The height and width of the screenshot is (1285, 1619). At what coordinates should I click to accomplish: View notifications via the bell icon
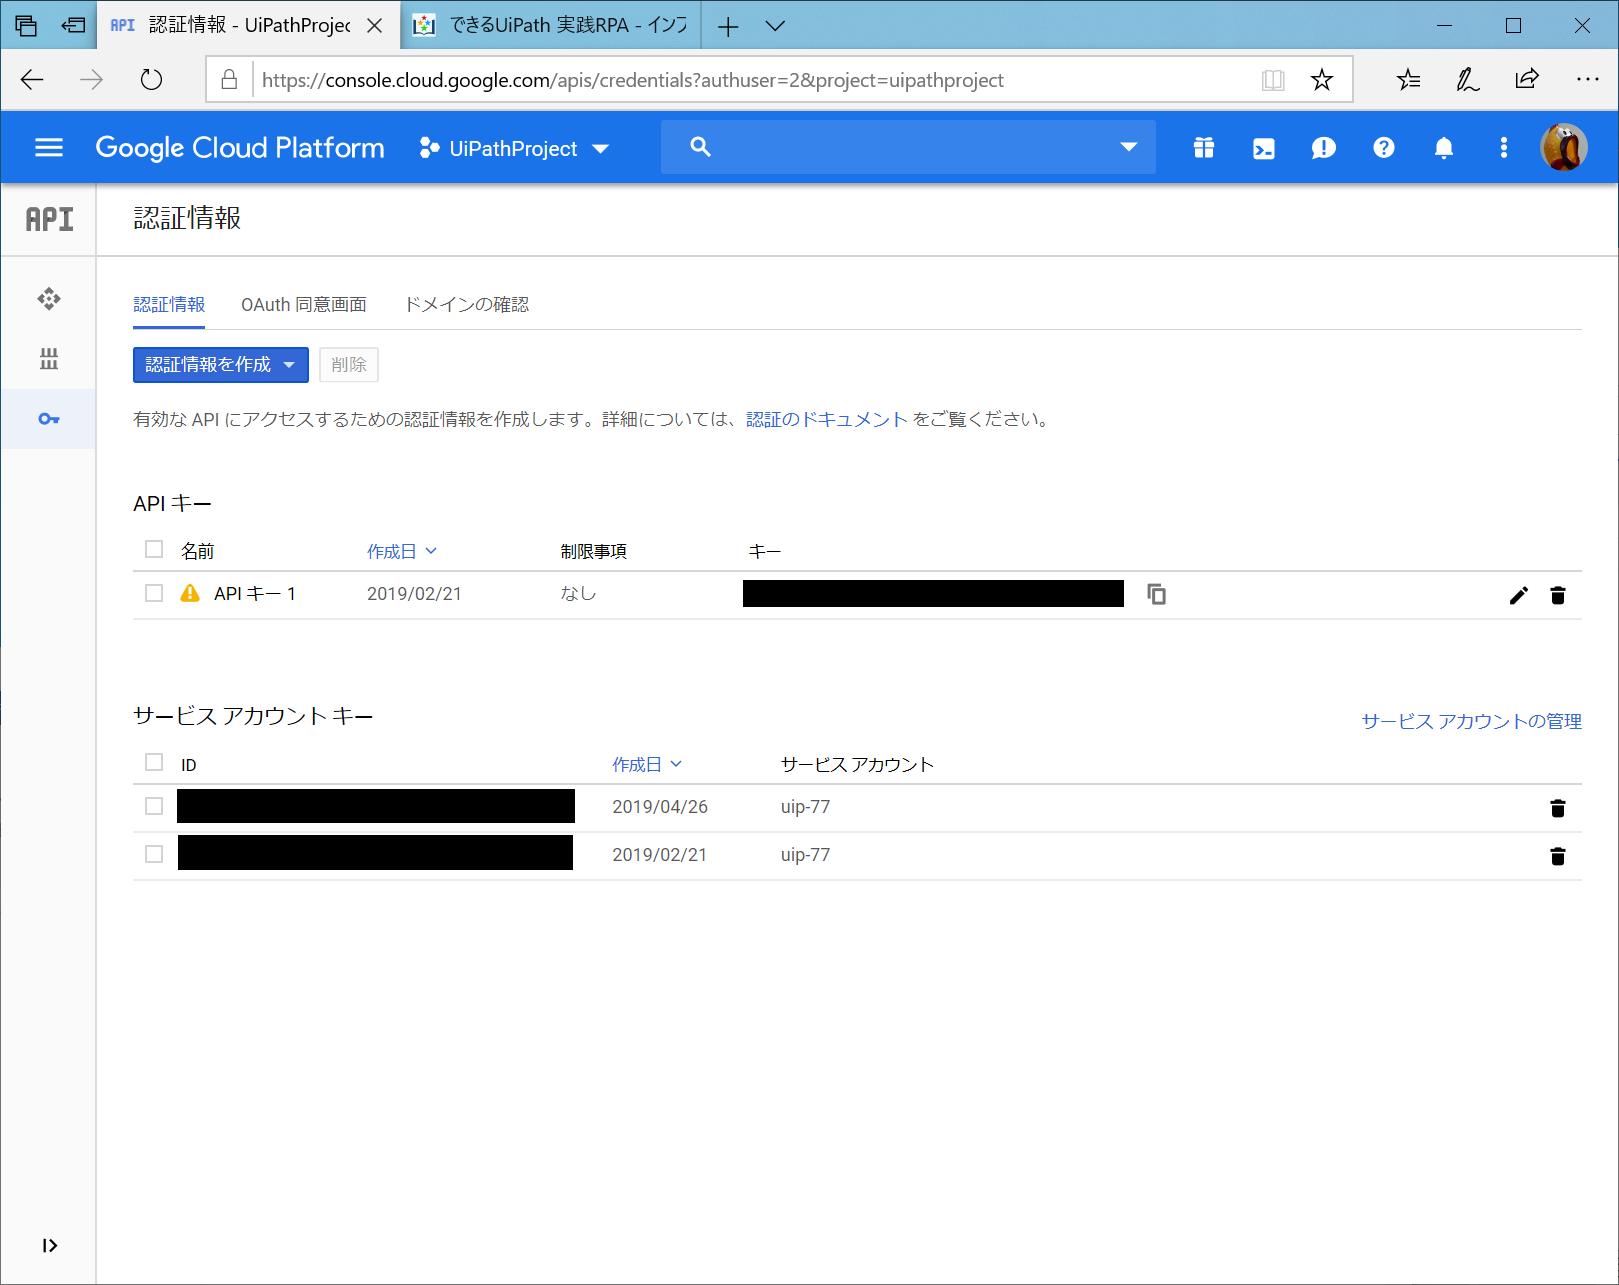pyautogui.click(x=1443, y=147)
